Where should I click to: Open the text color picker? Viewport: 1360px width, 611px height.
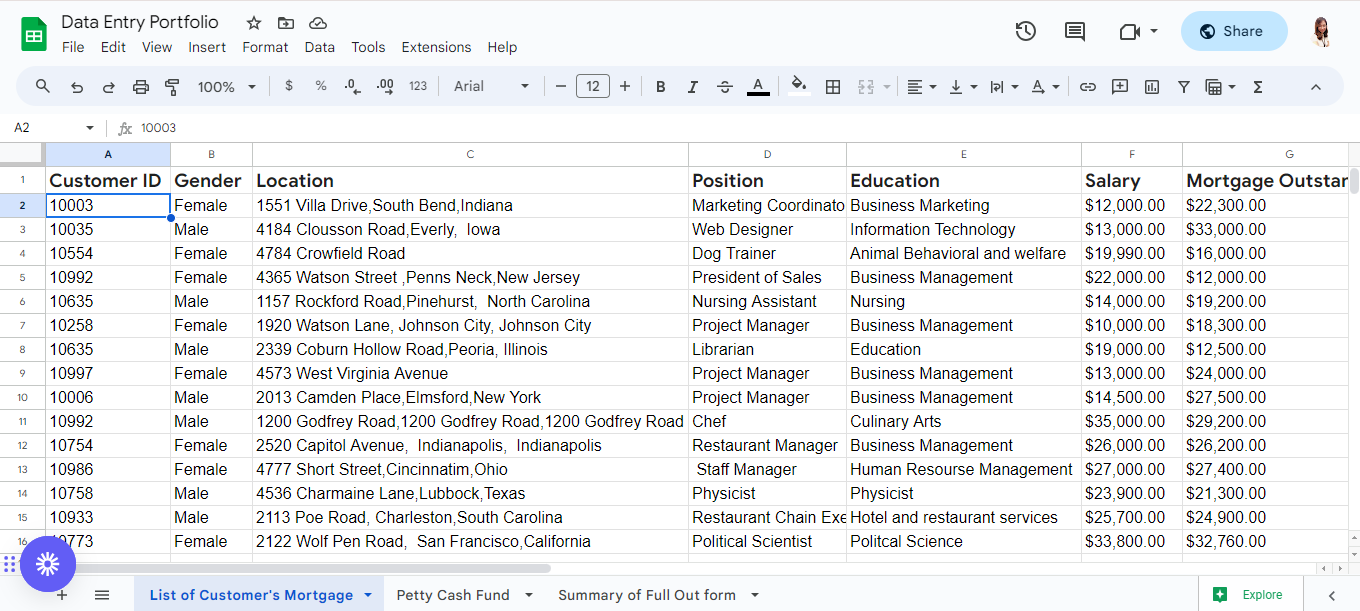(x=758, y=87)
